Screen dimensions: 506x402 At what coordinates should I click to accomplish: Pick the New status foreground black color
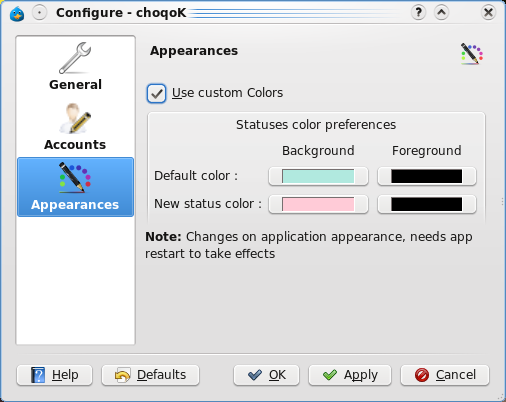tap(427, 204)
